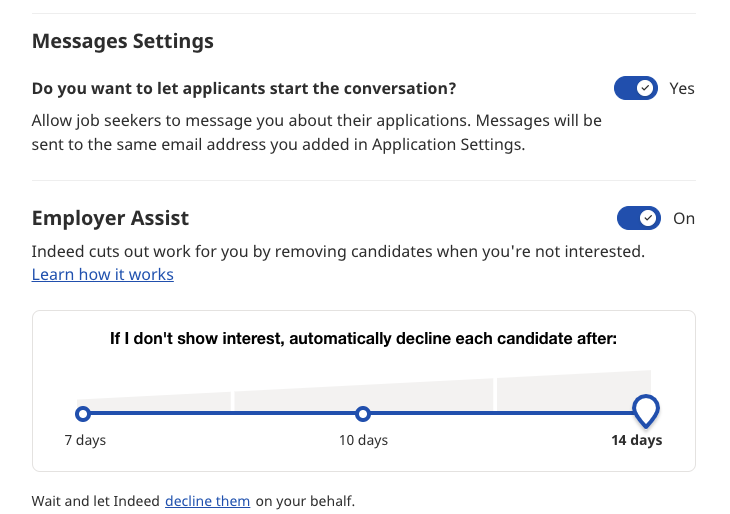
Task: Click the "10 days" label under slider
Action: pos(363,440)
